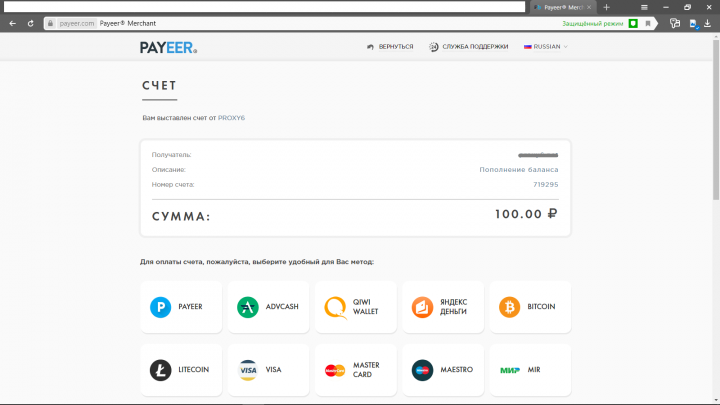Image resolution: width=720 pixels, height=405 pixels.
Task: Go back using the browser back arrow
Action: (12, 23)
